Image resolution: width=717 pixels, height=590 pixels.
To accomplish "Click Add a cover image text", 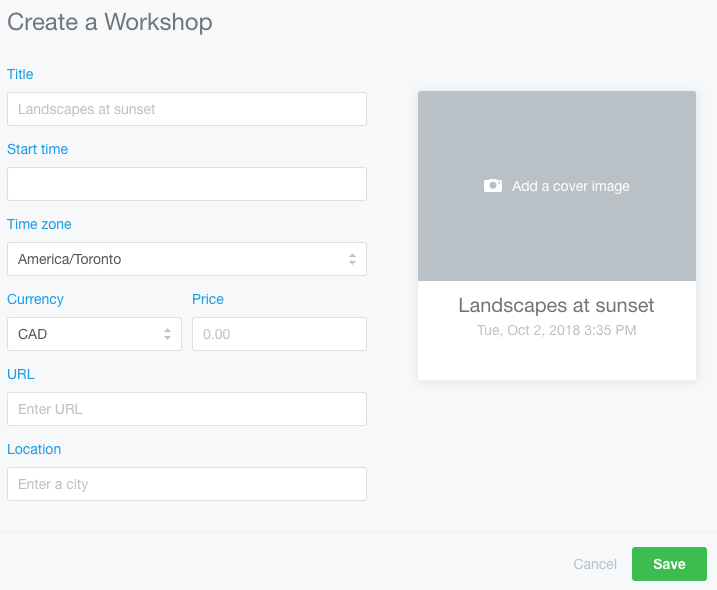I will [571, 186].
